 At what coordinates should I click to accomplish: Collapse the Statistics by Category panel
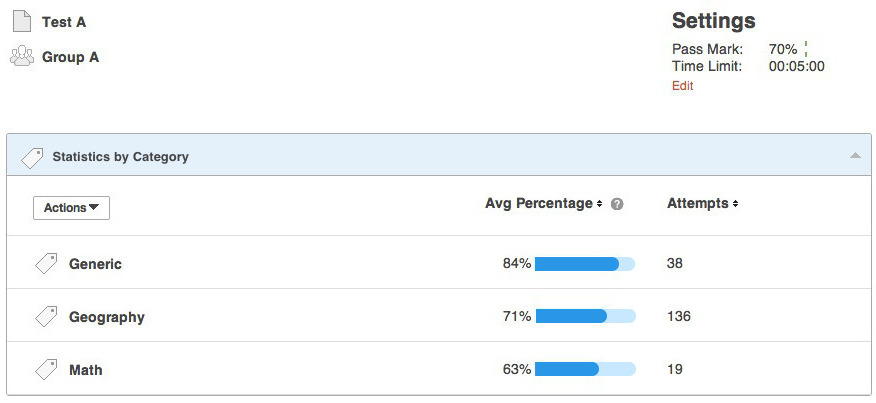pos(855,156)
